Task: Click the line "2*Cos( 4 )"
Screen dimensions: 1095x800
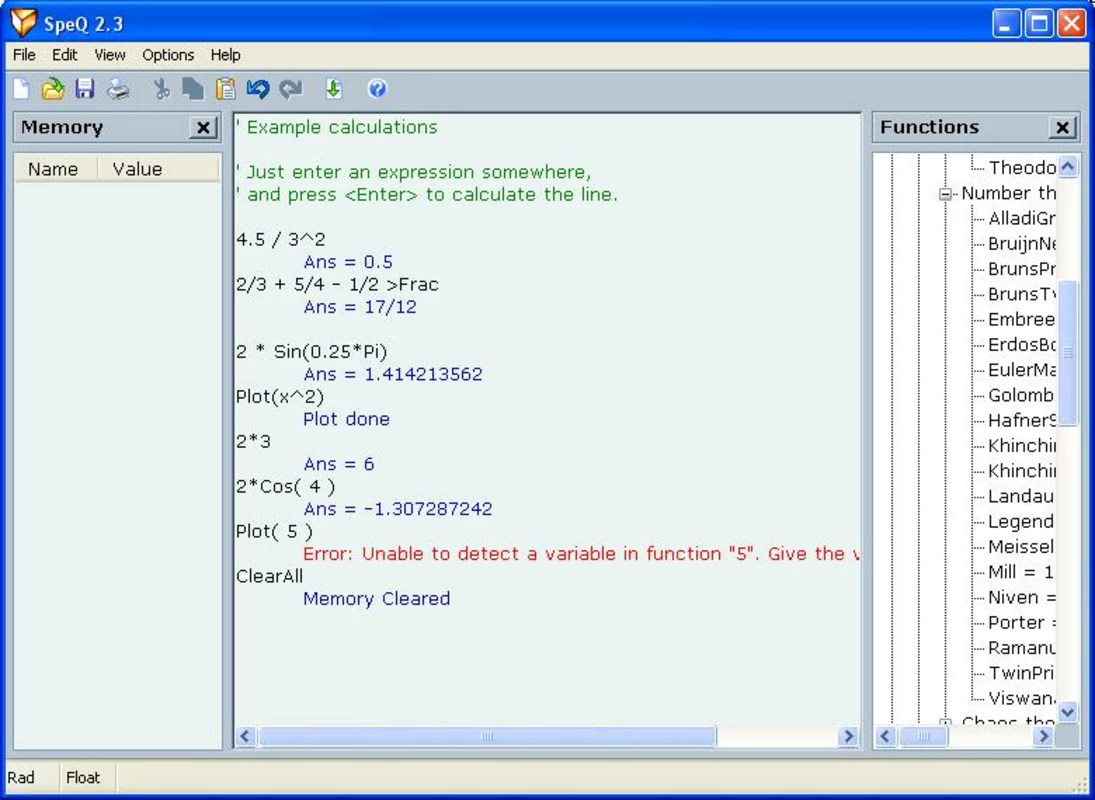Action: point(286,487)
